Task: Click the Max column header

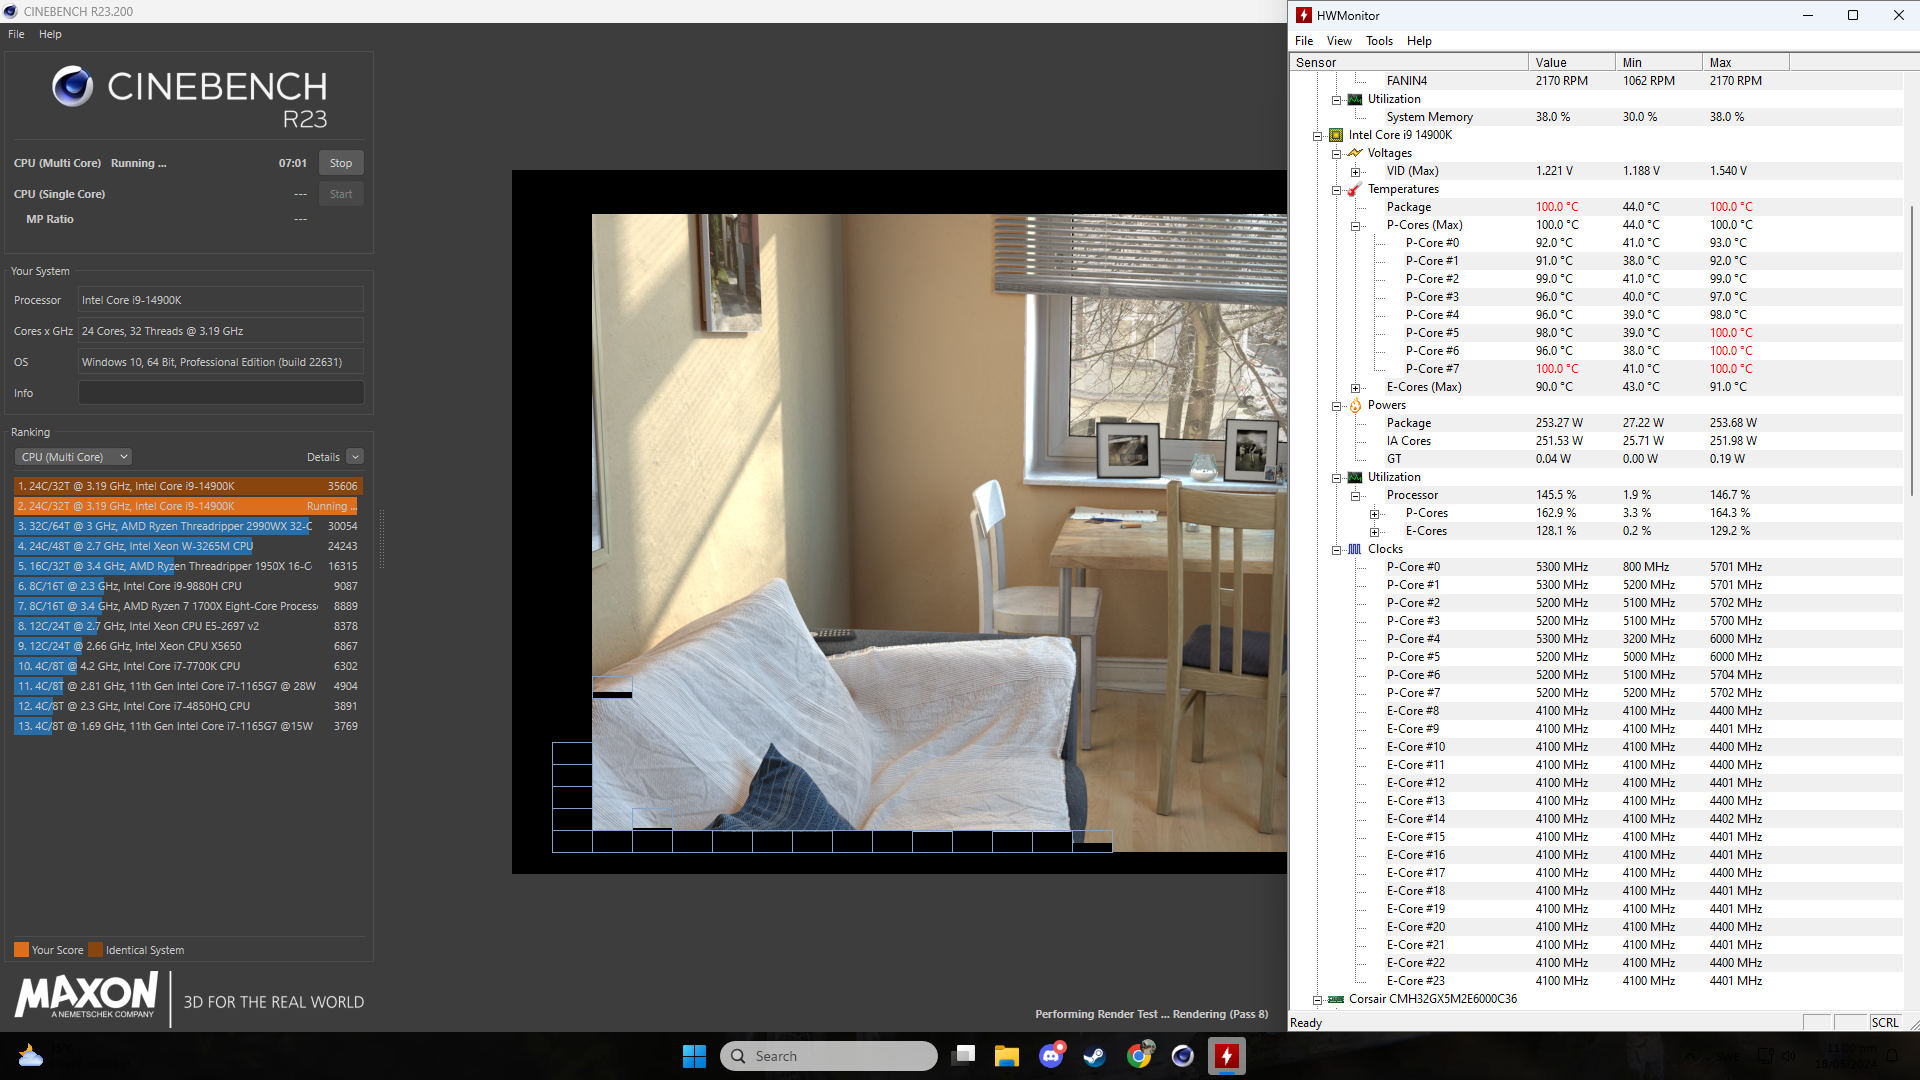Action: (x=1745, y=62)
